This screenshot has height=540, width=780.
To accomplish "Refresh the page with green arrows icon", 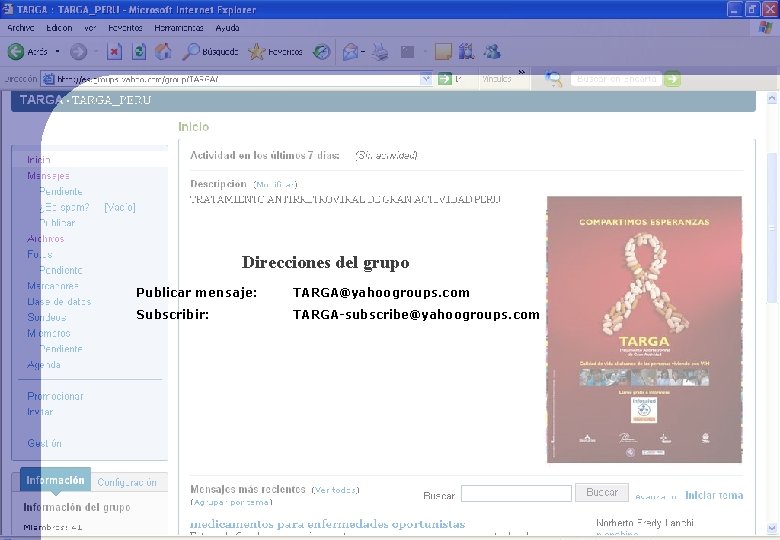I will click(139, 51).
